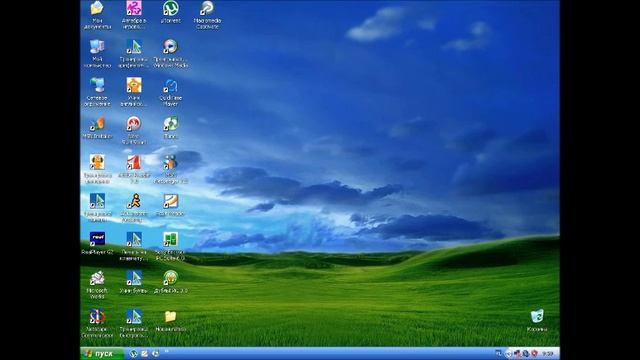Select the orange headphones character icon
Viewport: 640px width, 360px height.
pyautogui.click(x=97, y=162)
